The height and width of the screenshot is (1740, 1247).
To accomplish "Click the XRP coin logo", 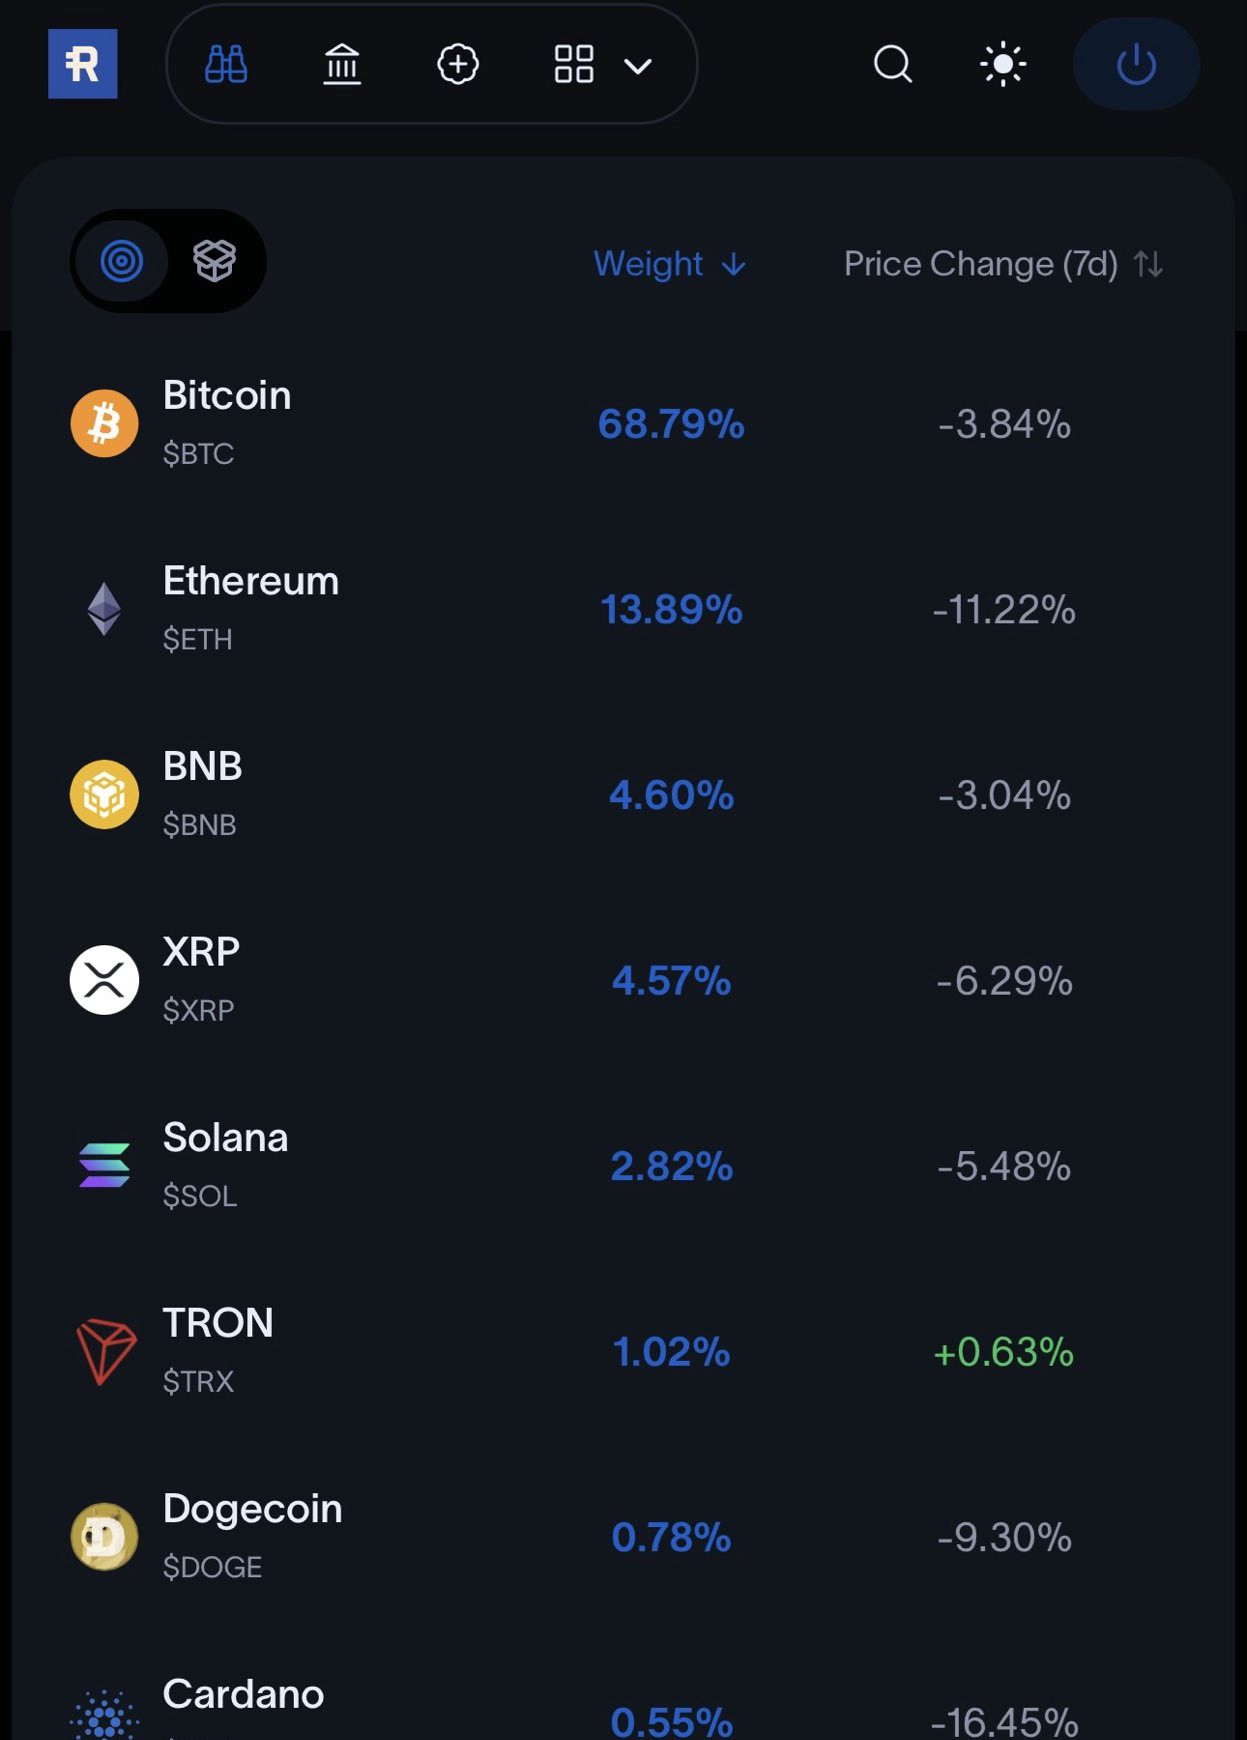I will pyautogui.click(x=104, y=980).
